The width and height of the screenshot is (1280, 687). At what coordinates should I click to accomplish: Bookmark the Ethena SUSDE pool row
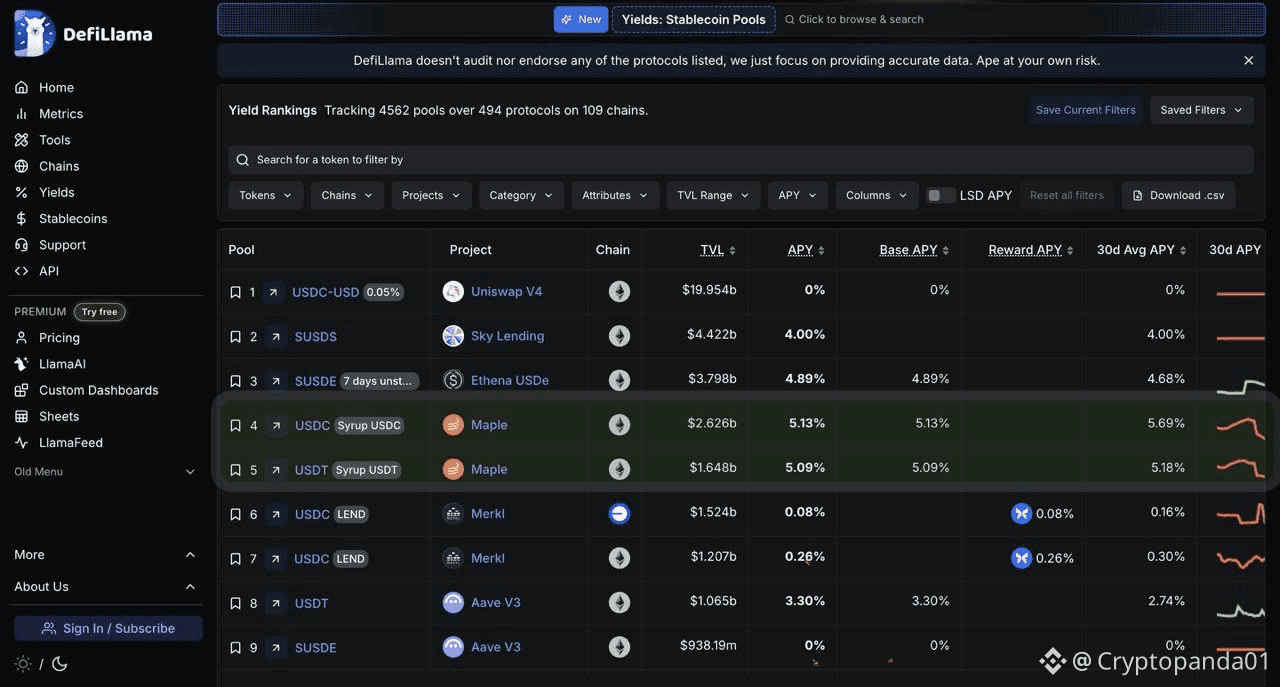[235, 381]
